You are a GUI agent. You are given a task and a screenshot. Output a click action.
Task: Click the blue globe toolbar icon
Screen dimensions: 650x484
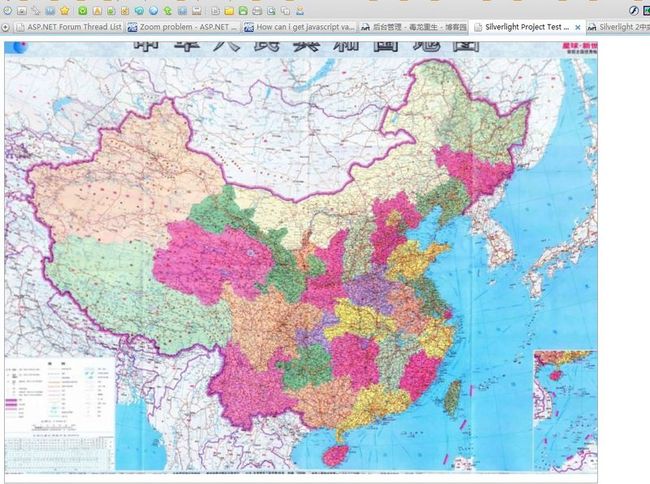[153, 11]
